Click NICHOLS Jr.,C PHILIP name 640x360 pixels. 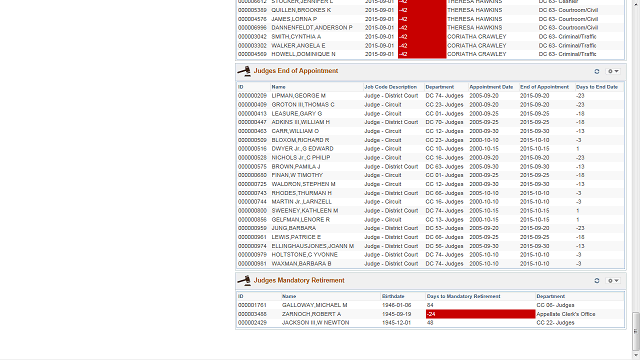click(x=301, y=158)
